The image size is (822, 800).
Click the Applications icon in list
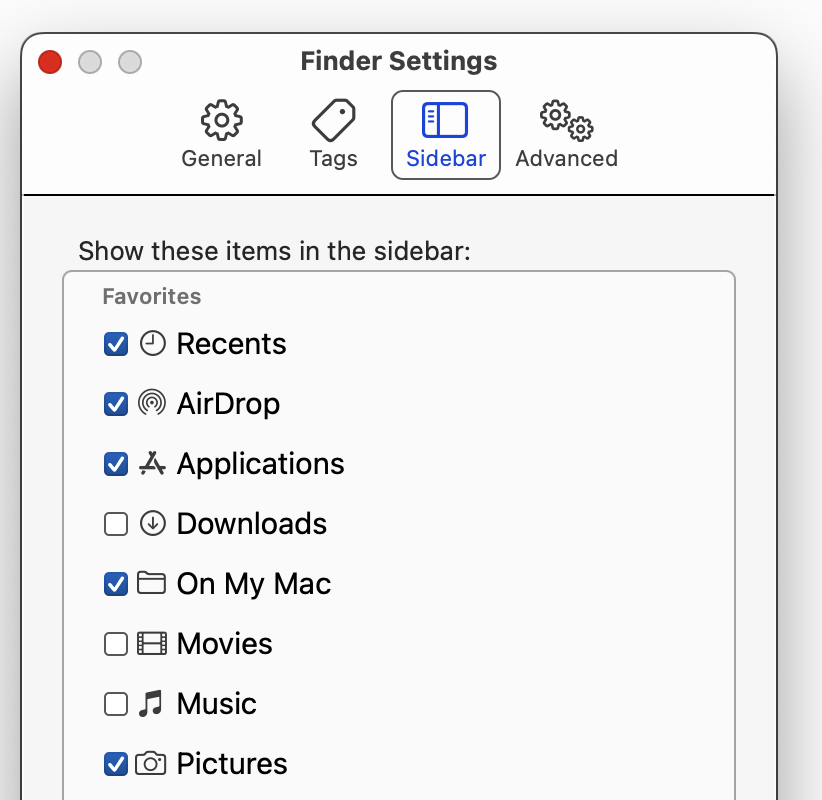(151, 464)
